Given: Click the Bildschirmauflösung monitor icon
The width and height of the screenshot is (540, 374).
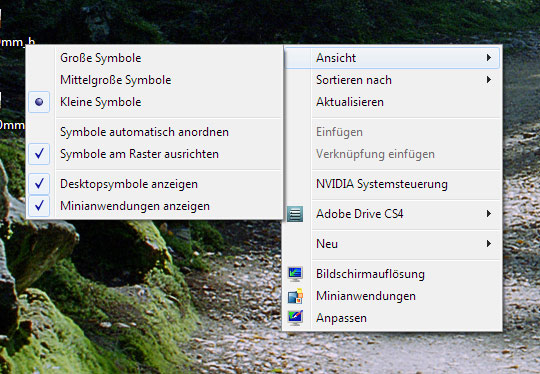Looking at the screenshot, I should pyautogui.click(x=295, y=274).
